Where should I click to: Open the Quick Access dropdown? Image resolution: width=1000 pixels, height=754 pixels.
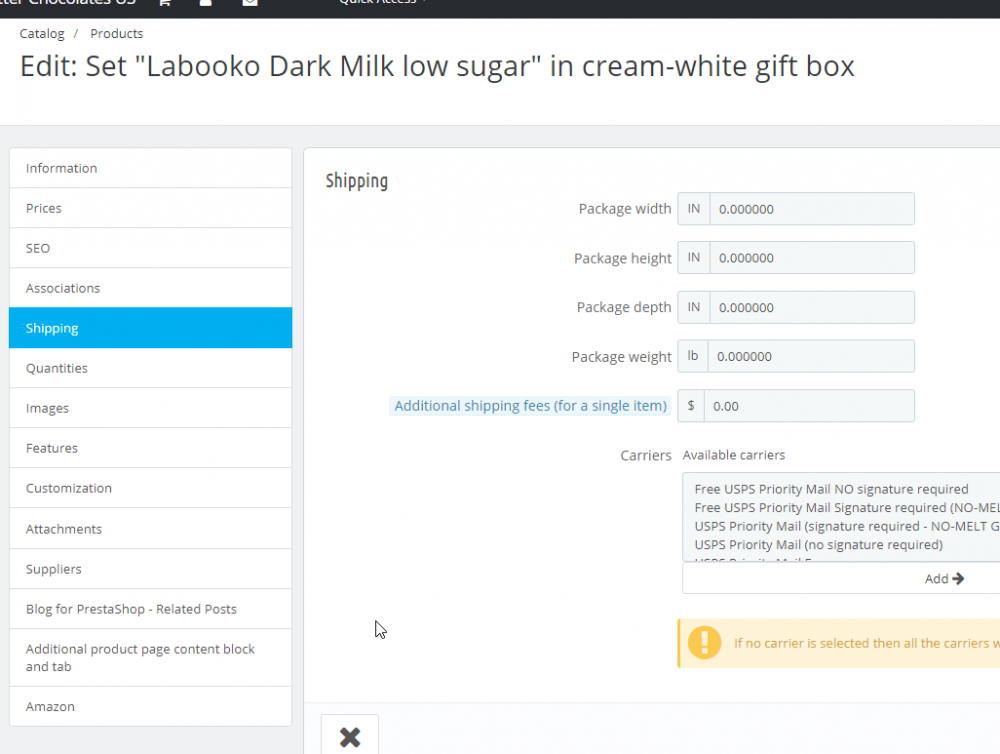pos(384,3)
